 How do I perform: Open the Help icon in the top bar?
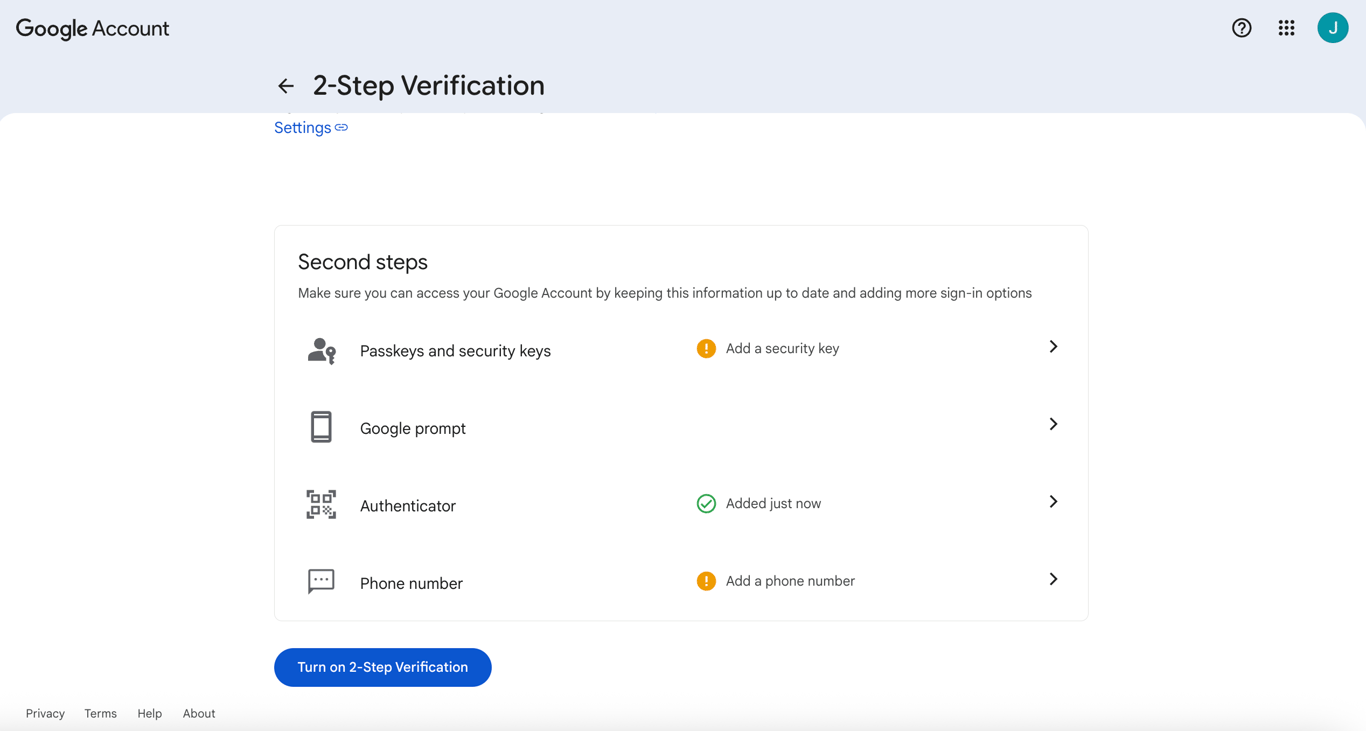[x=1241, y=28]
